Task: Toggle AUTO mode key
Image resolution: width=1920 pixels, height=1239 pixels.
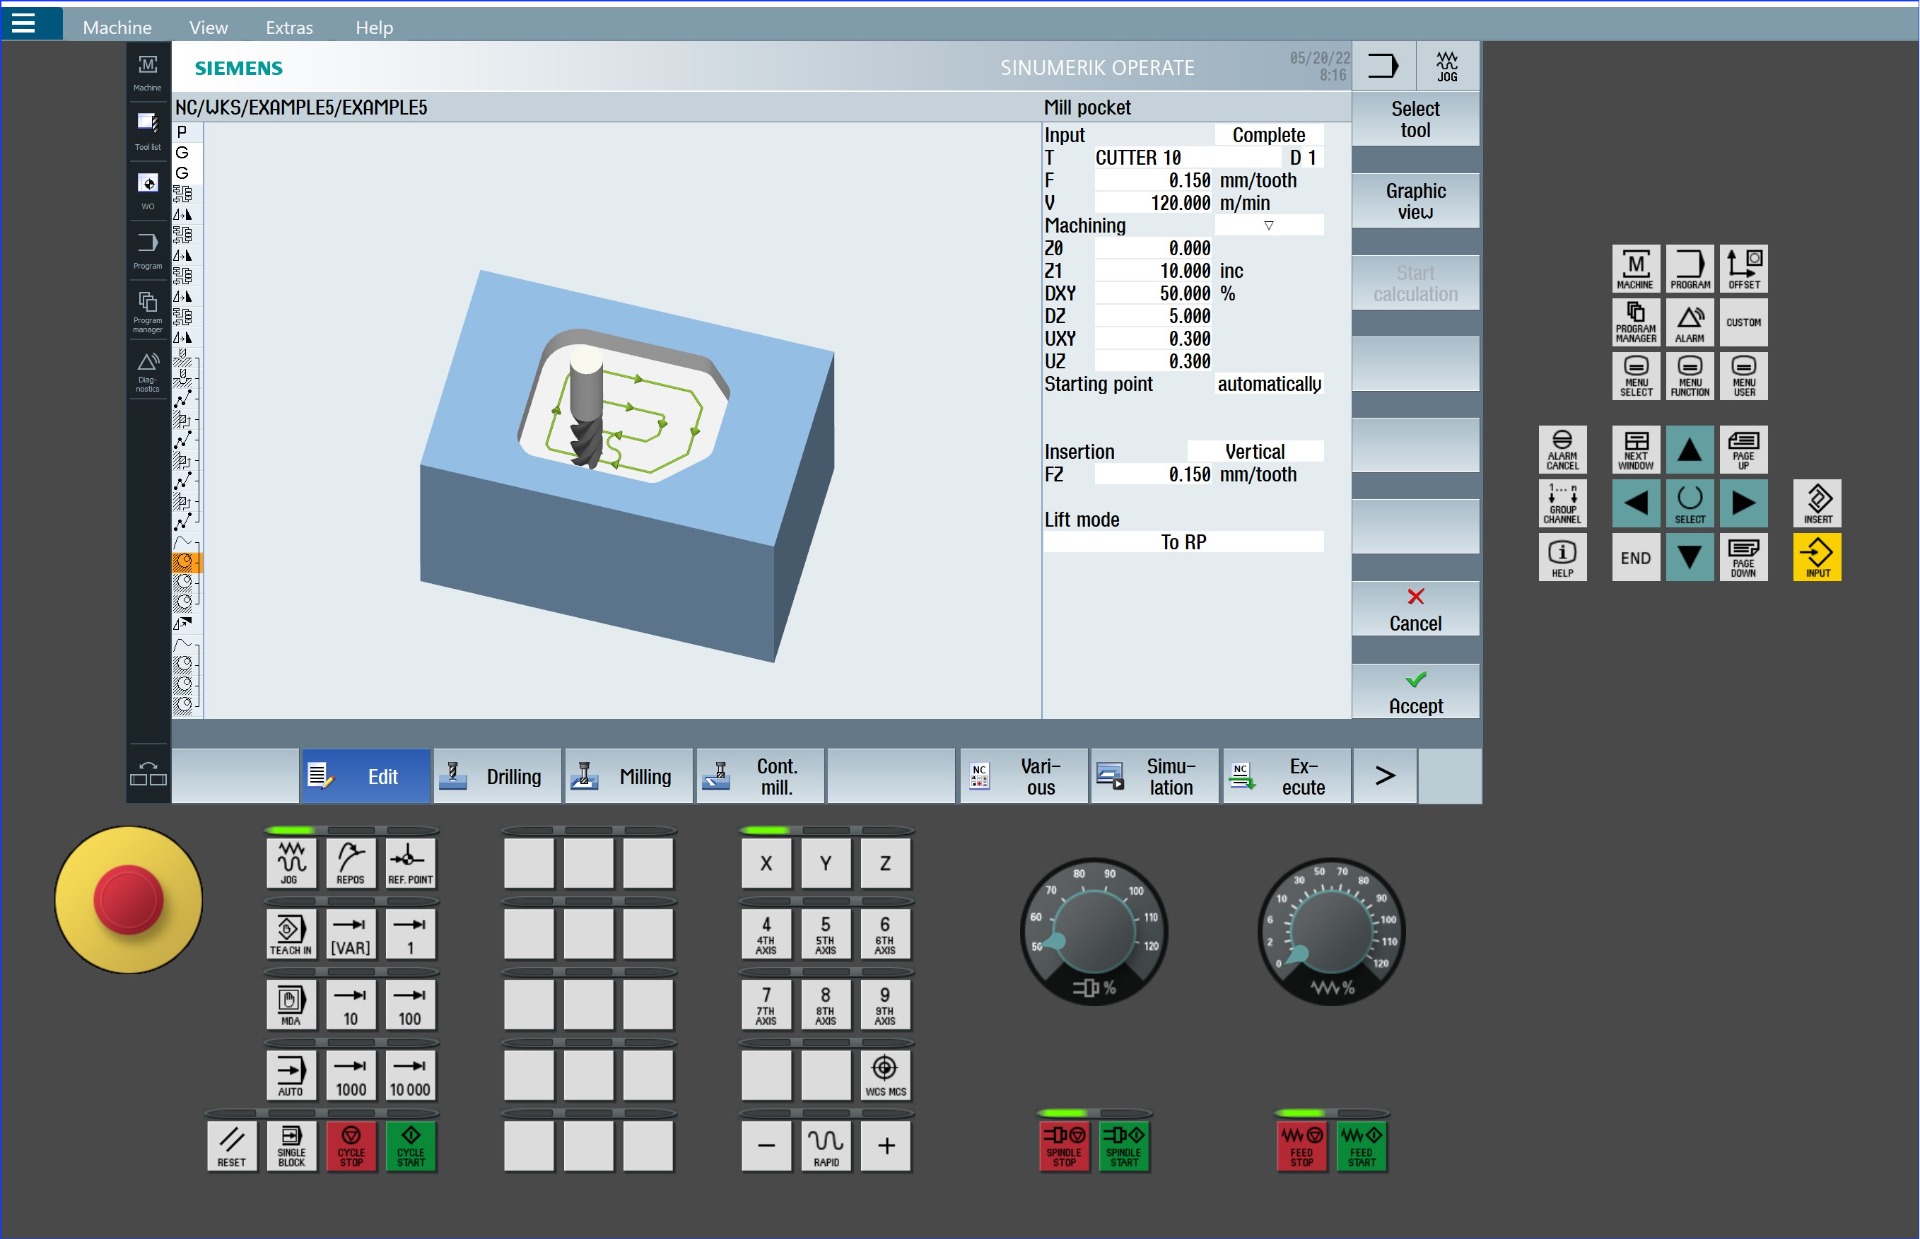Action: 291,1075
